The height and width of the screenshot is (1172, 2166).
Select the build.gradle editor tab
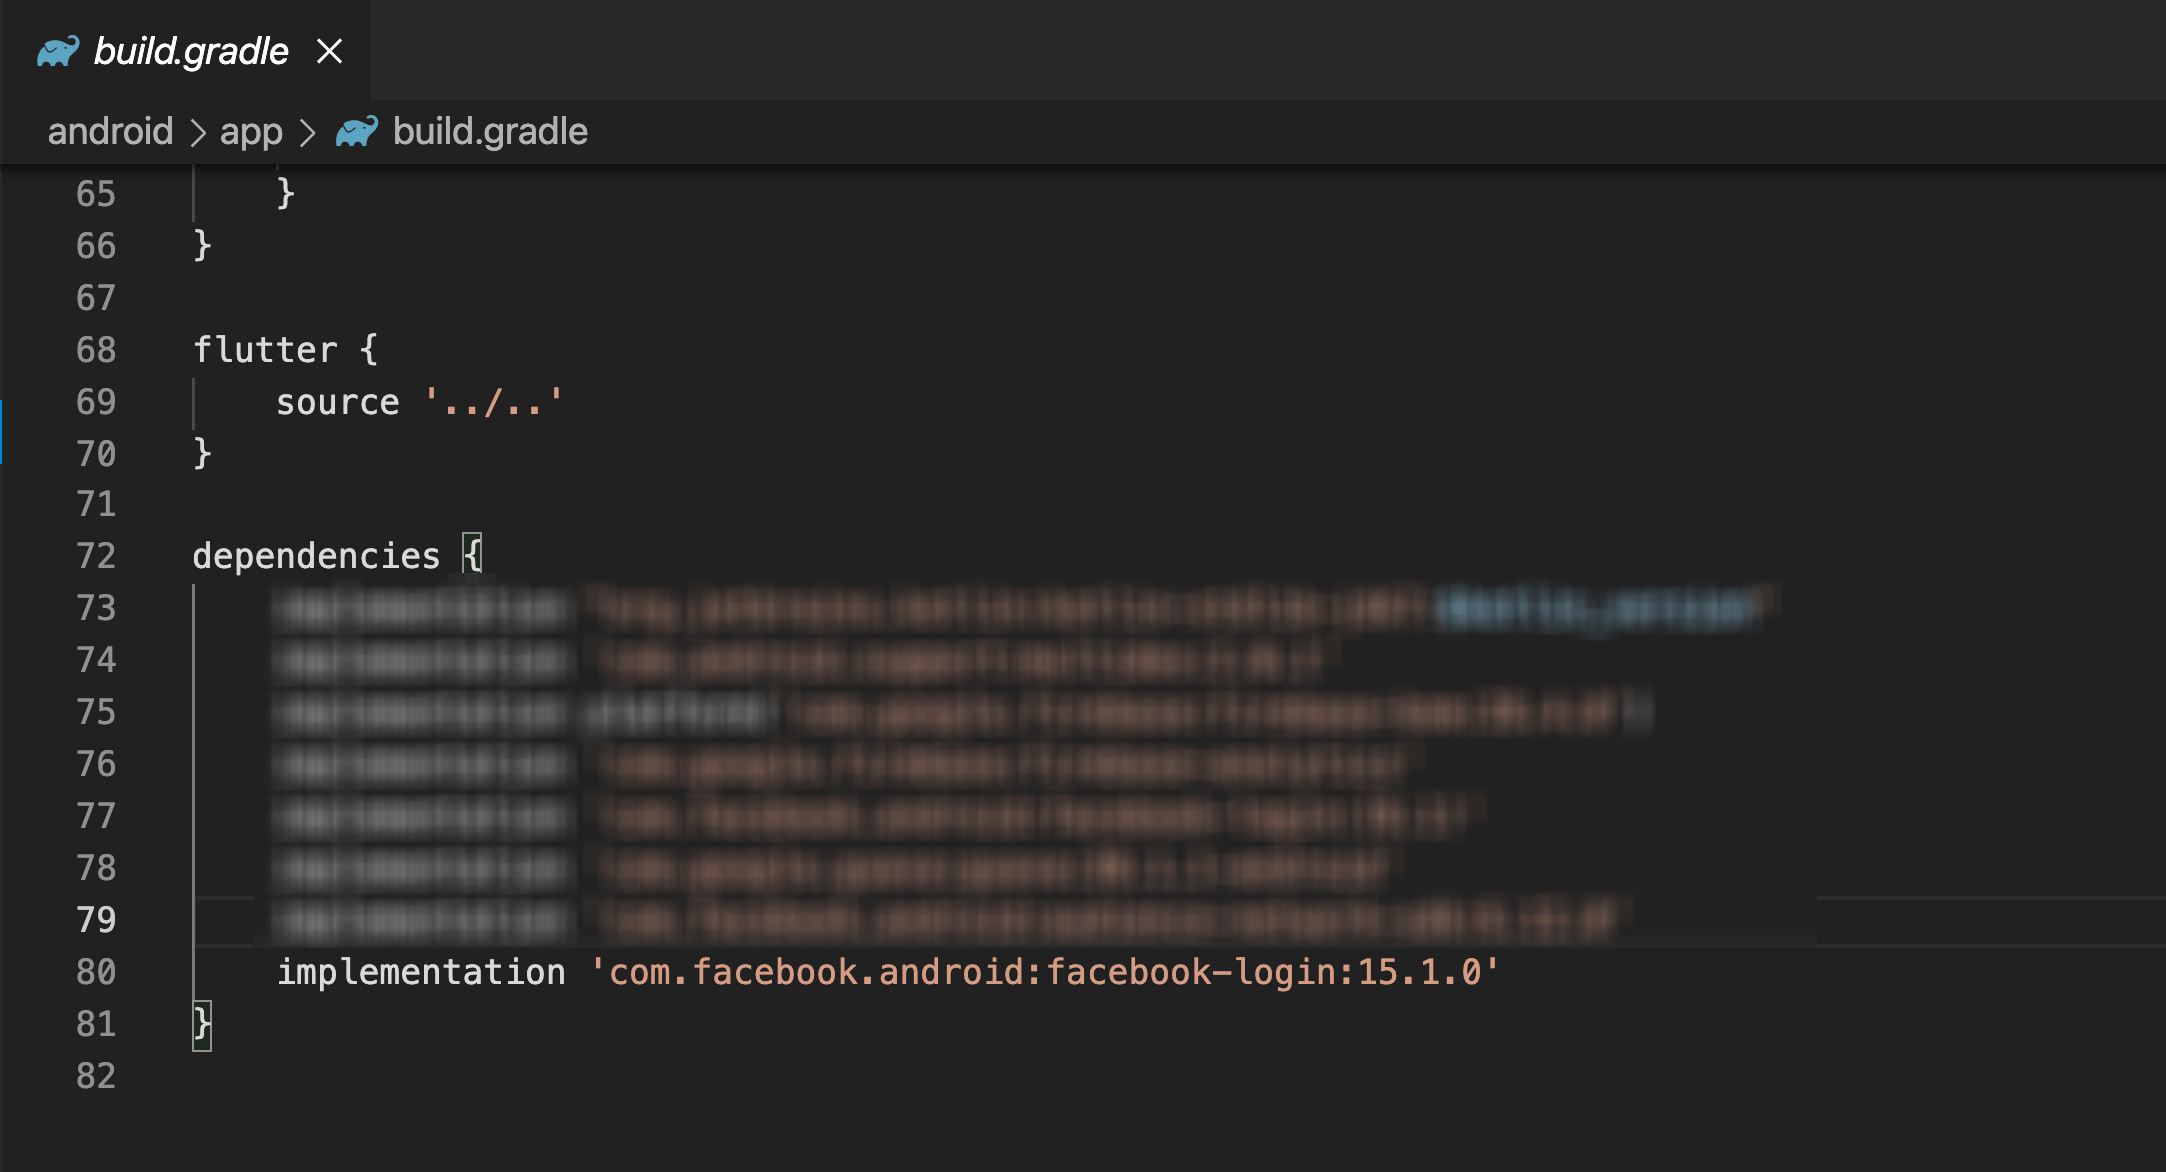click(190, 50)
